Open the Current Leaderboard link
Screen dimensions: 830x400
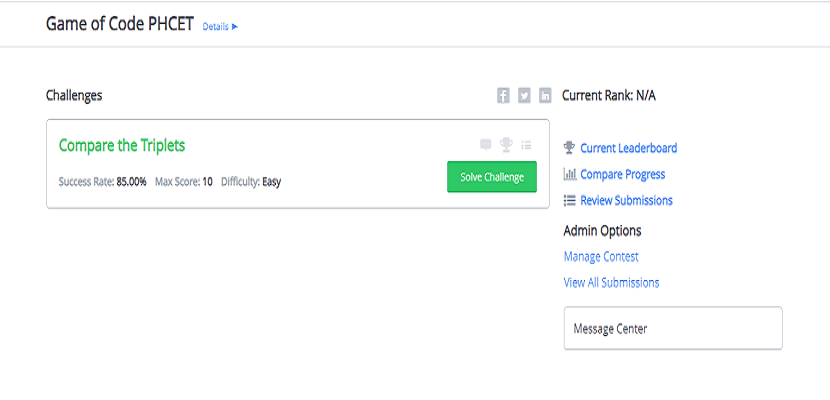click(628, 148)
